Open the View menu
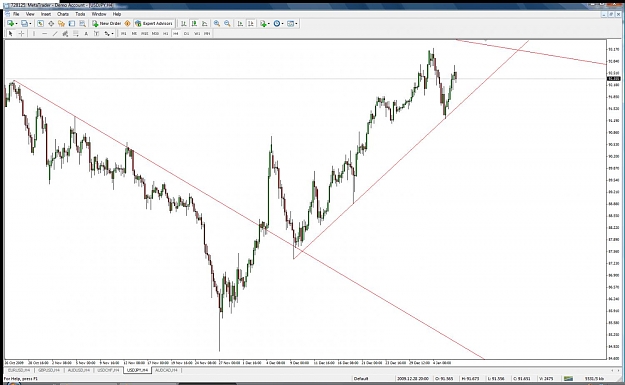Screen dimensions: 625x385 click(x=30, y=14)
